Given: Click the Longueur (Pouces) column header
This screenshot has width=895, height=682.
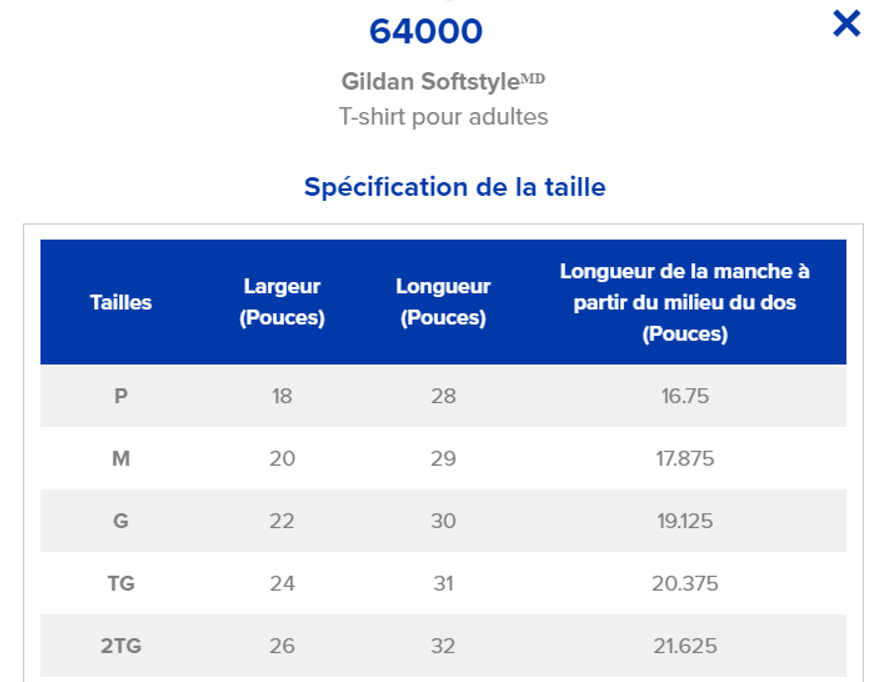Looking at the screenshot, I should 443,302.
